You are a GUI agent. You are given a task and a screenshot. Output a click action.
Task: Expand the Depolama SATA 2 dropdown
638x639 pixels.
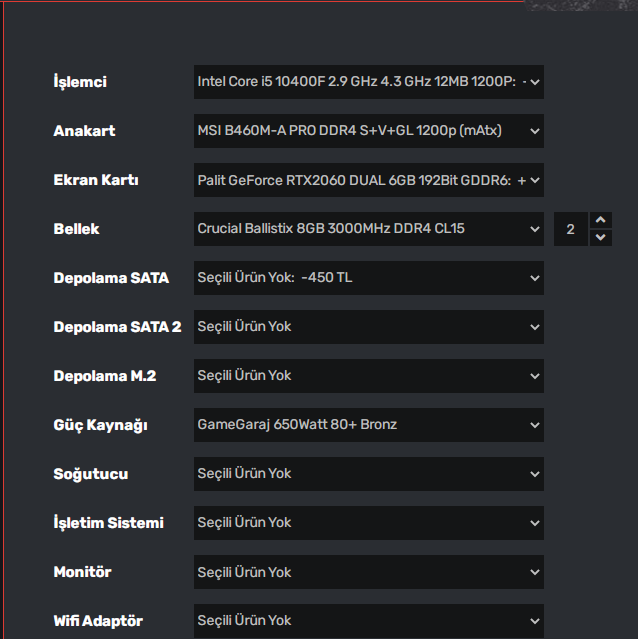(x=368, y=327)
